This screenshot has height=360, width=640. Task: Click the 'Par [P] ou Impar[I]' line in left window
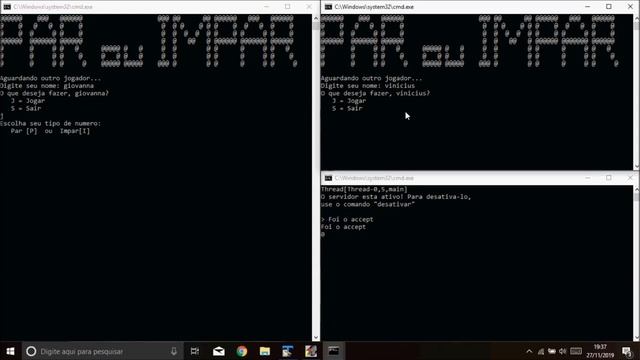(50, 131)
